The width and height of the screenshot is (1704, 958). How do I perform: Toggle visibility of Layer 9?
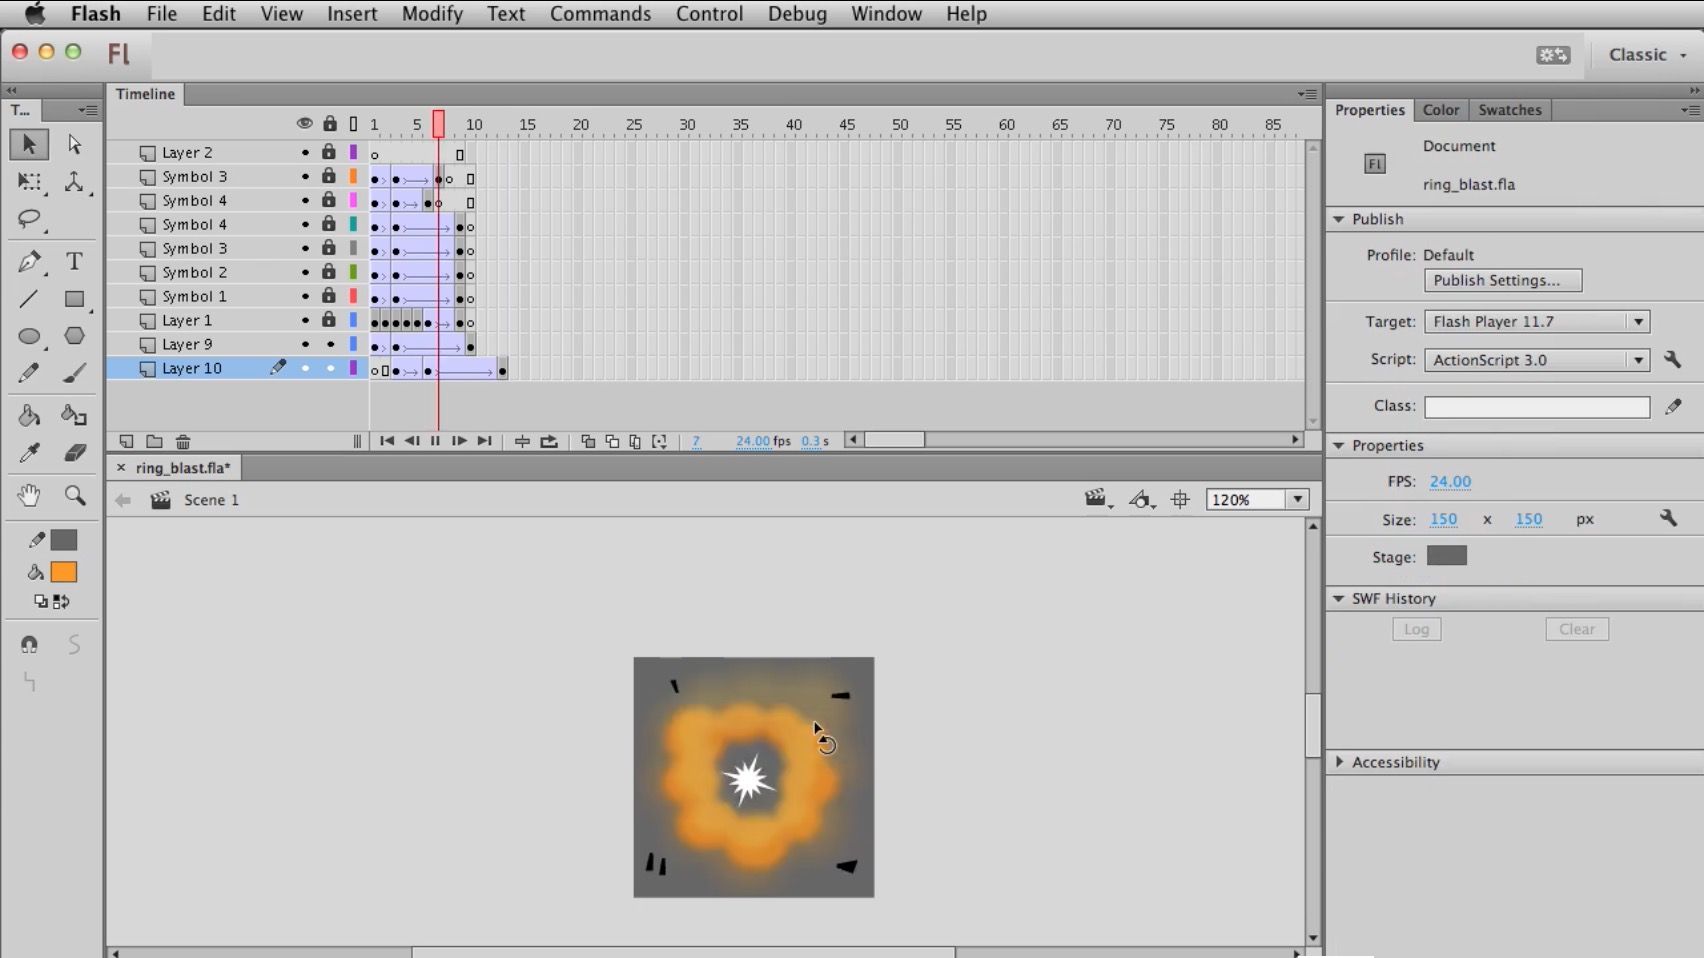point(304,344)
